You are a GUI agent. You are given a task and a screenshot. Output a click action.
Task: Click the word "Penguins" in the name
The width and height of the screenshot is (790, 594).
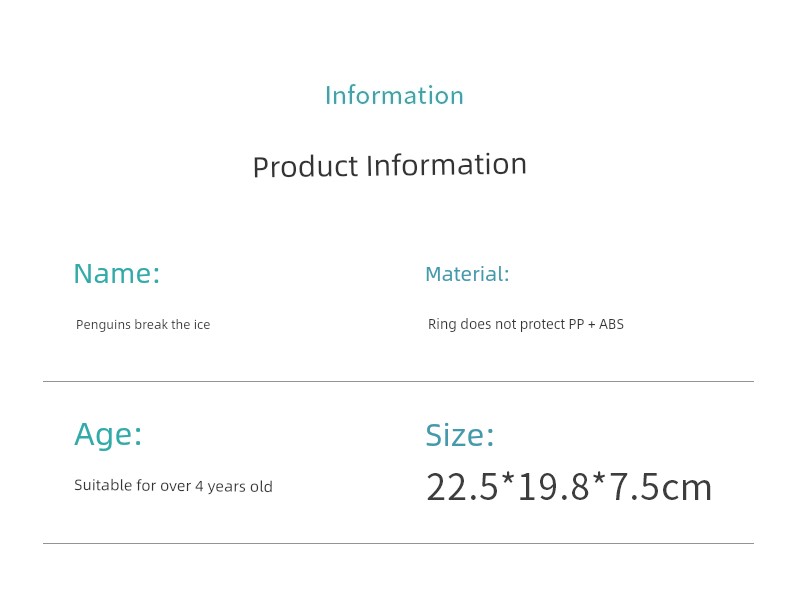(x=102, y=325)
